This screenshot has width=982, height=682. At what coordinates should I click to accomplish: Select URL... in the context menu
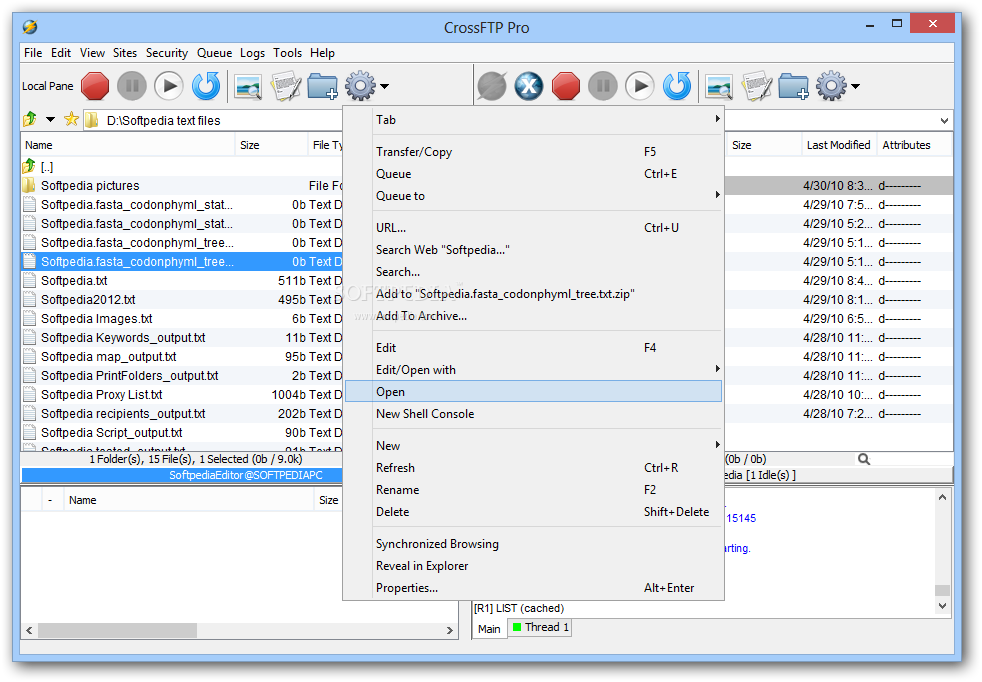tap(534, 228)
